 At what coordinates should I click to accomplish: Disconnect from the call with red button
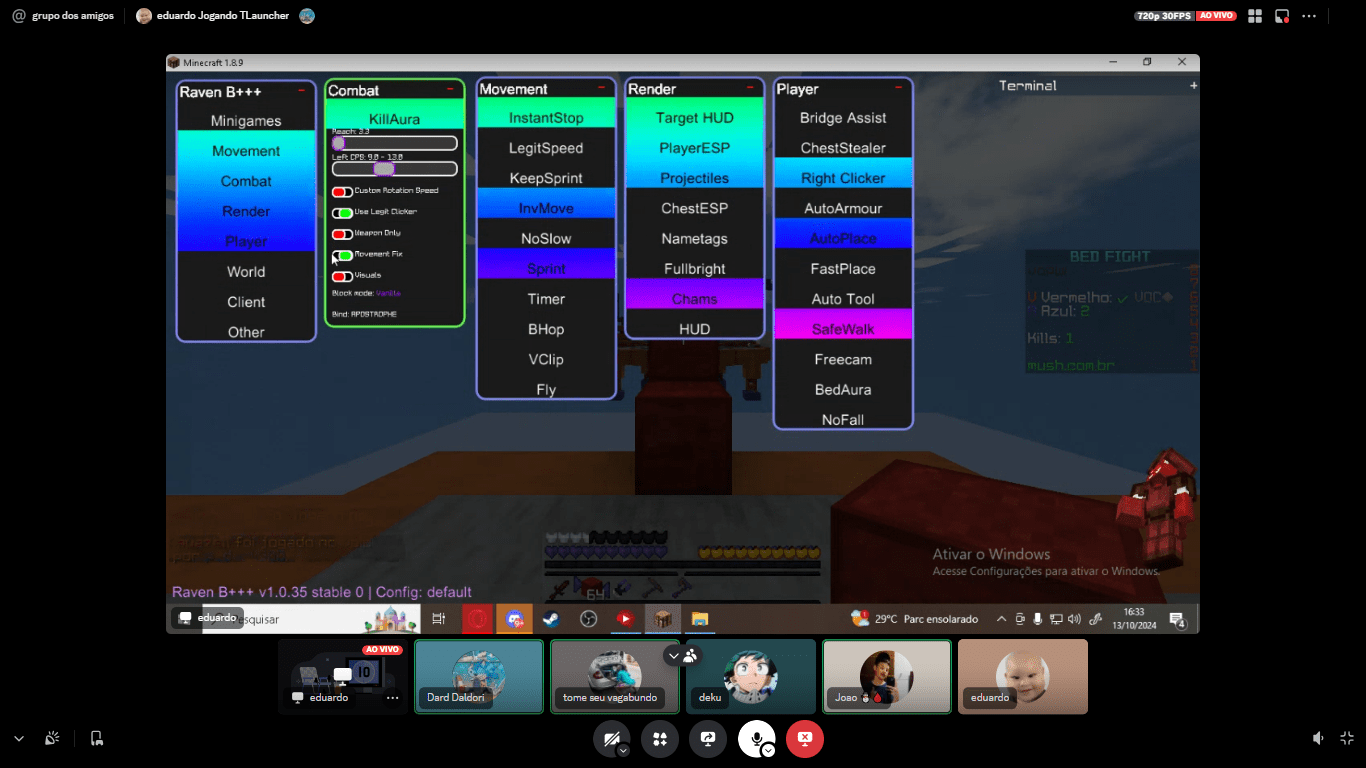(x=805, y=739)
